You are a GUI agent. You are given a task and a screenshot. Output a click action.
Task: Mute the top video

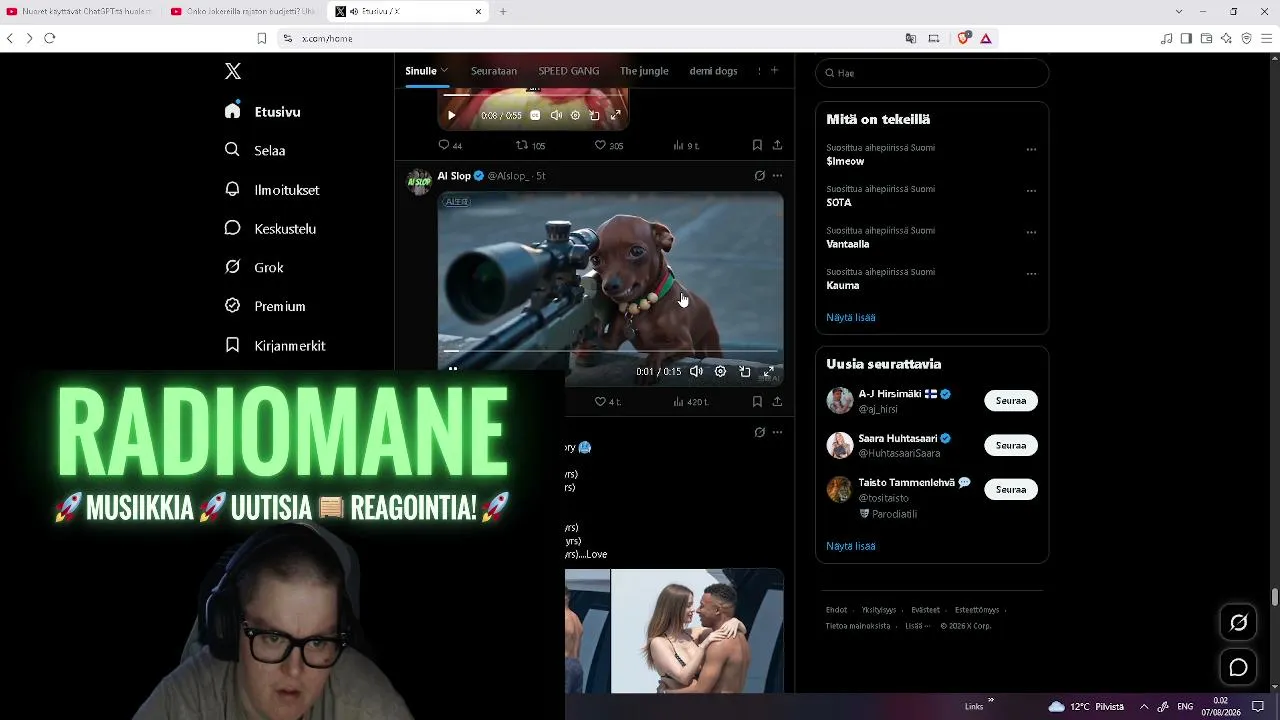[555, 115]
